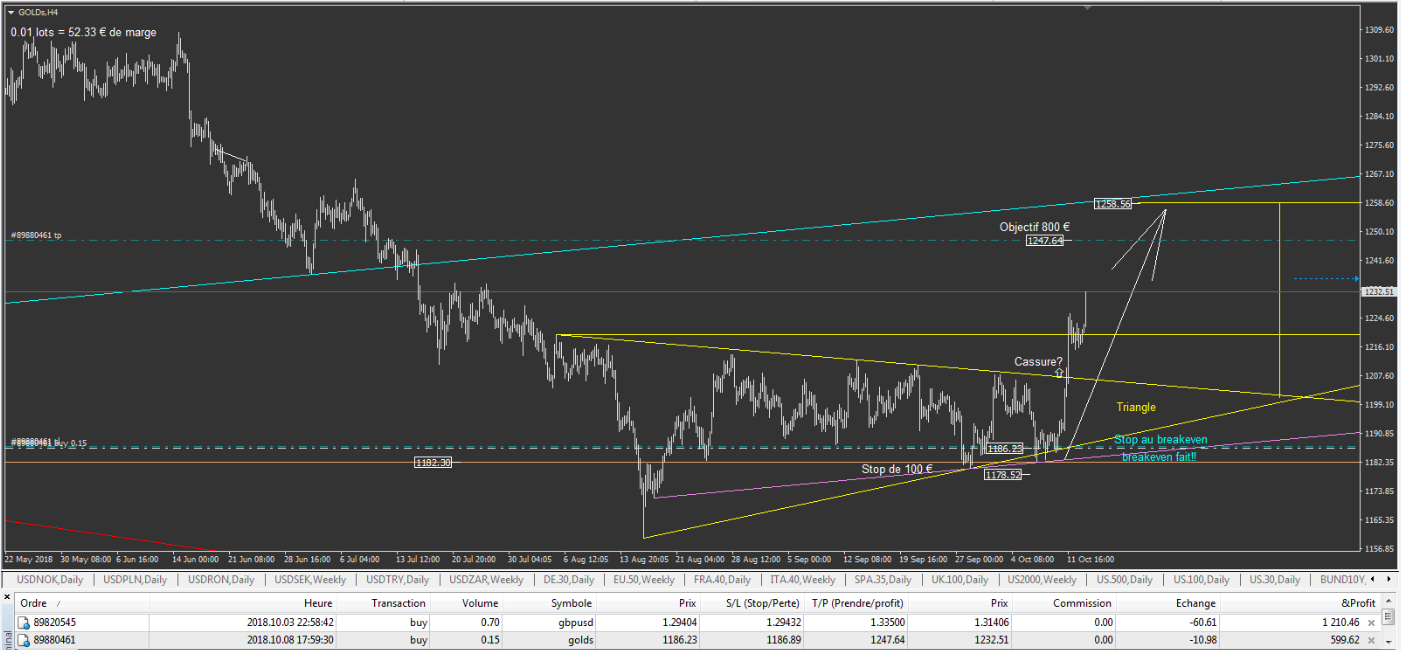The image size is (1401, 650).
Task: Click the order icon for ticket 89820545
Action: [24, 622]
